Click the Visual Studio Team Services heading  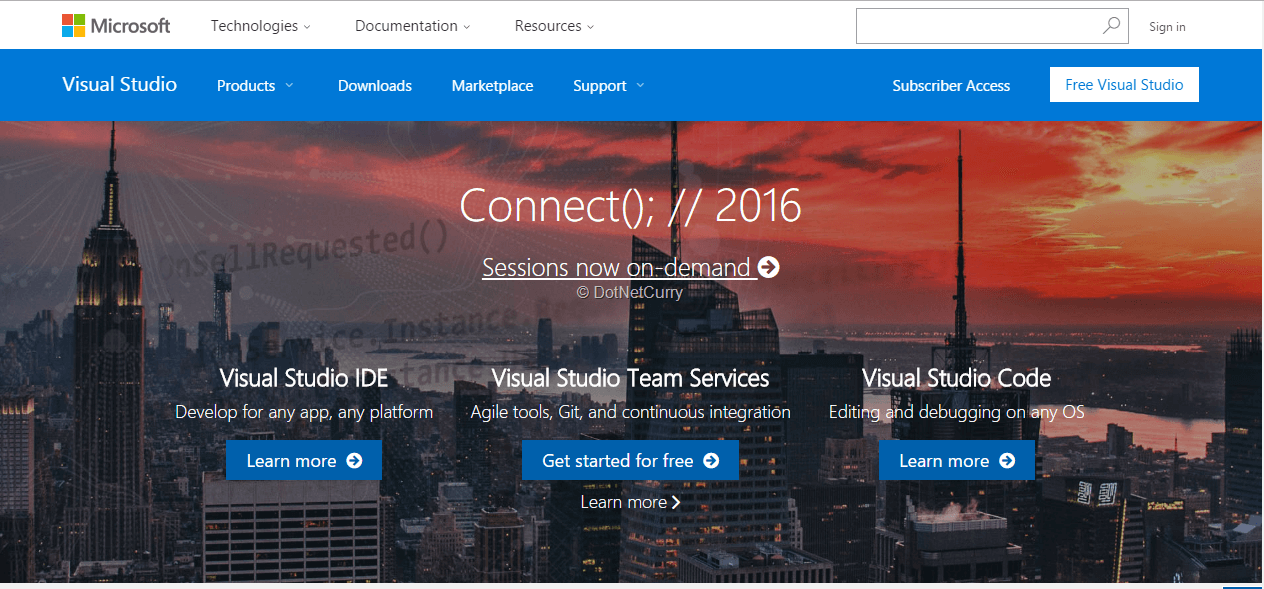point(631,378)
